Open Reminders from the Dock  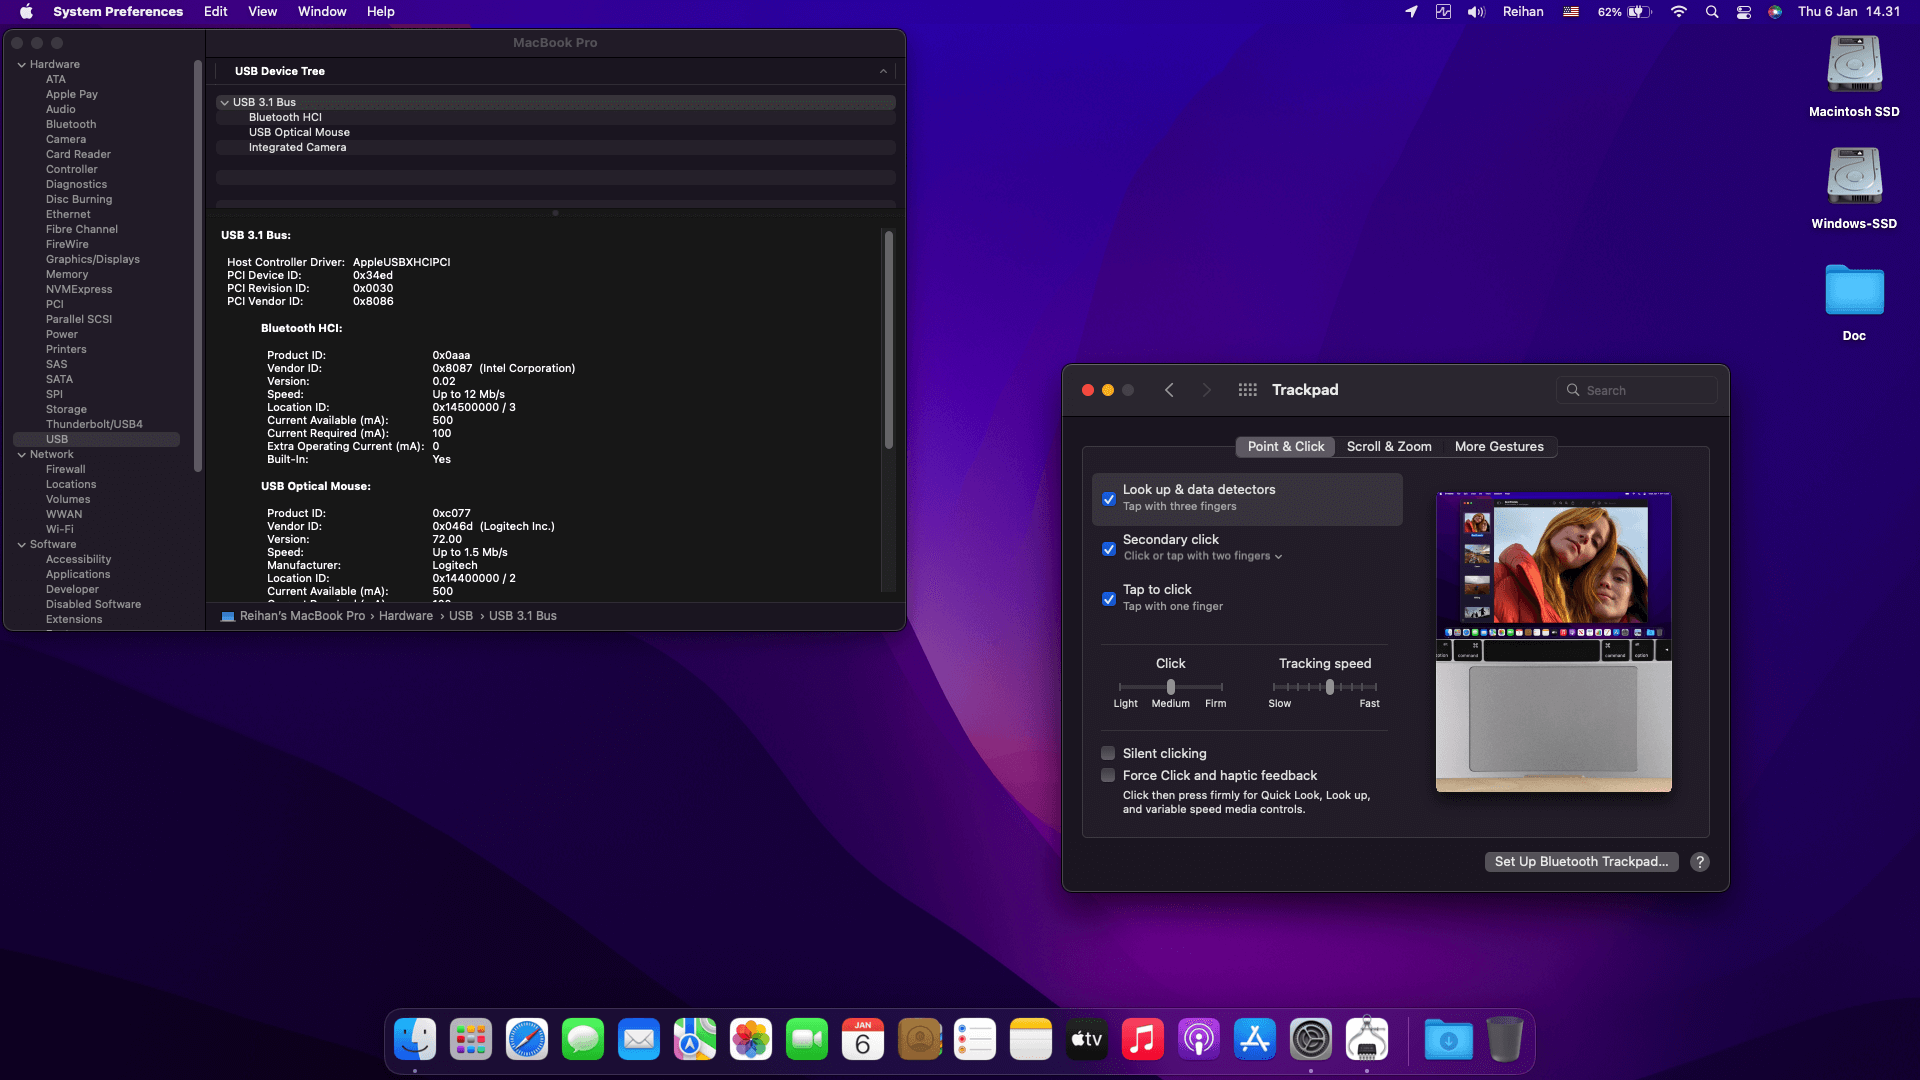(975, 1040)
